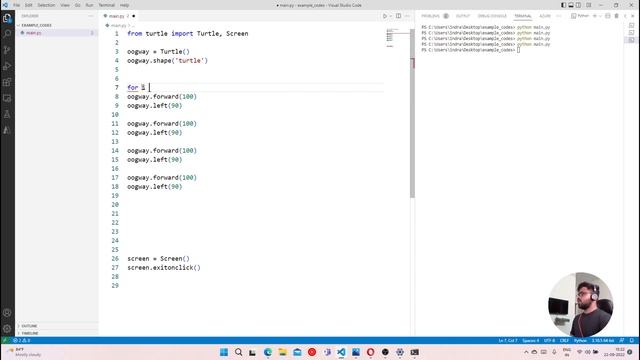The image size is (640, 360).
Task: Select the main.py editor tab
Action: click(119, 16)
